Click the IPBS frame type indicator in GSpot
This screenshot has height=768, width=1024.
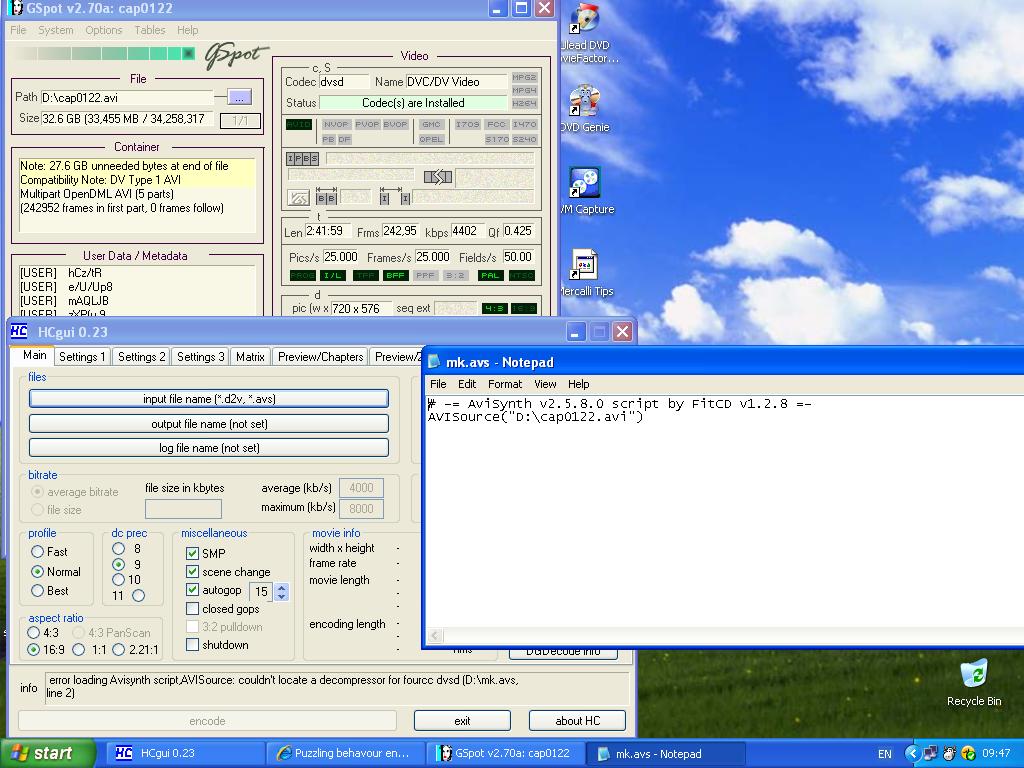click(302, 158)
